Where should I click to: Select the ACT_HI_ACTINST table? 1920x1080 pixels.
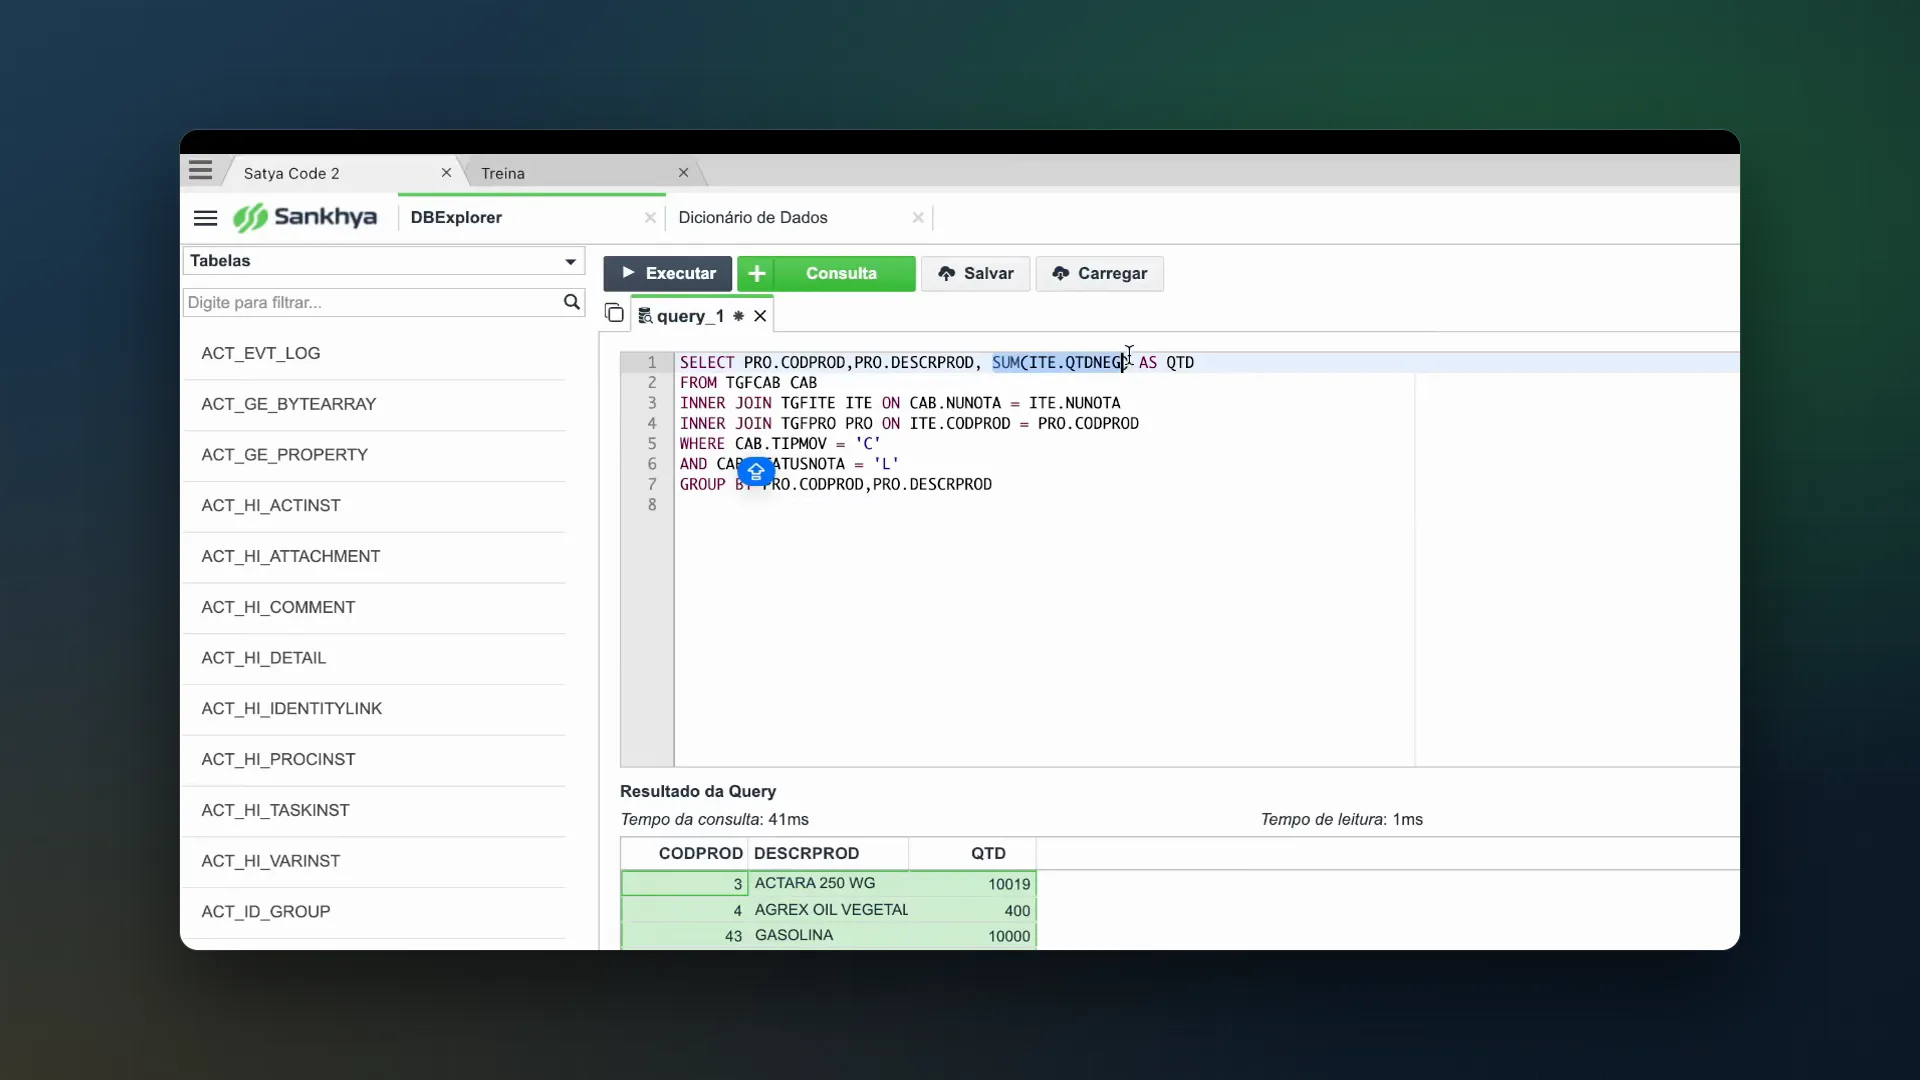374,506
